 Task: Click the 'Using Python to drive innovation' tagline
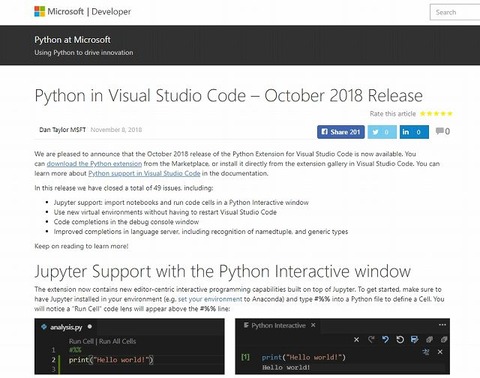84,52
